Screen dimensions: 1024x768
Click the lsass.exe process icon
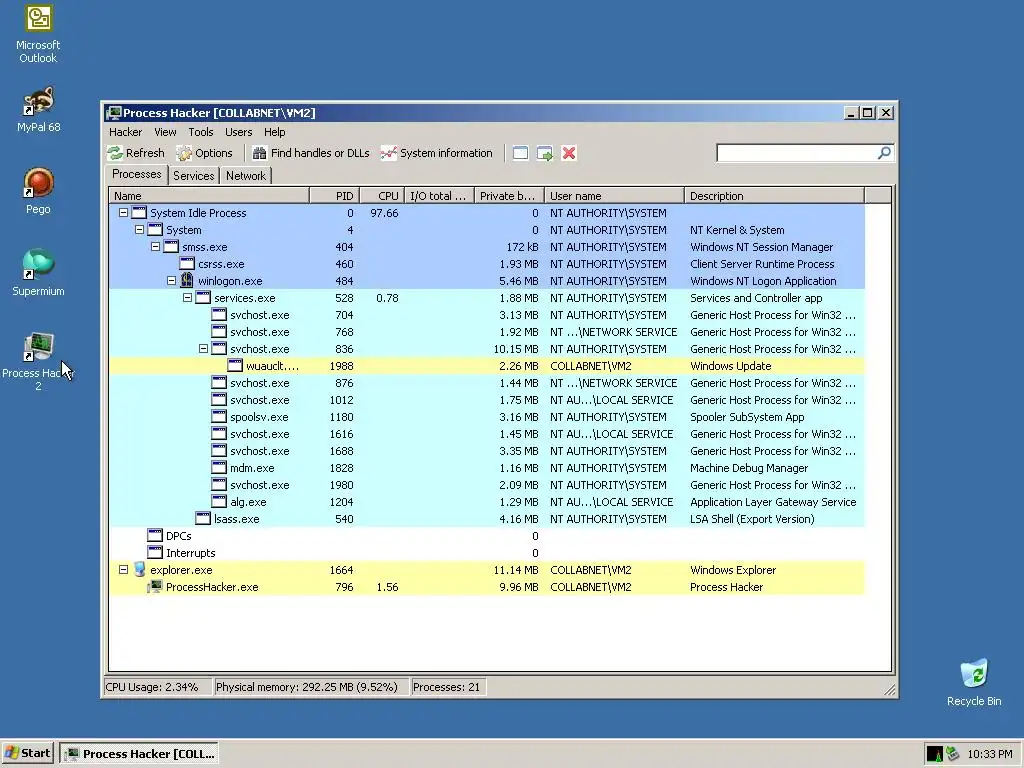coord(203,519)
